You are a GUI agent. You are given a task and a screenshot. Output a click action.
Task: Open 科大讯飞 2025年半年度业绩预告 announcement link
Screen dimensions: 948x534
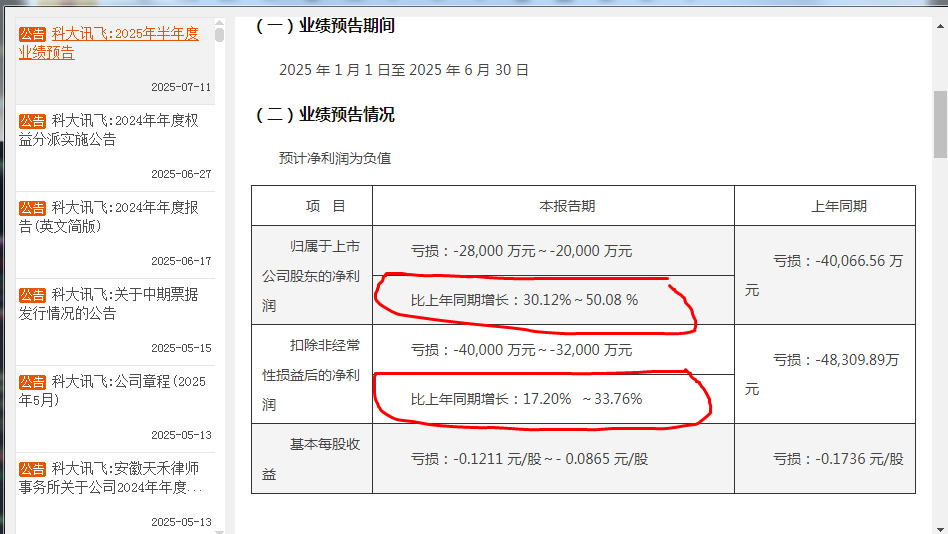(x=109, y=43)
